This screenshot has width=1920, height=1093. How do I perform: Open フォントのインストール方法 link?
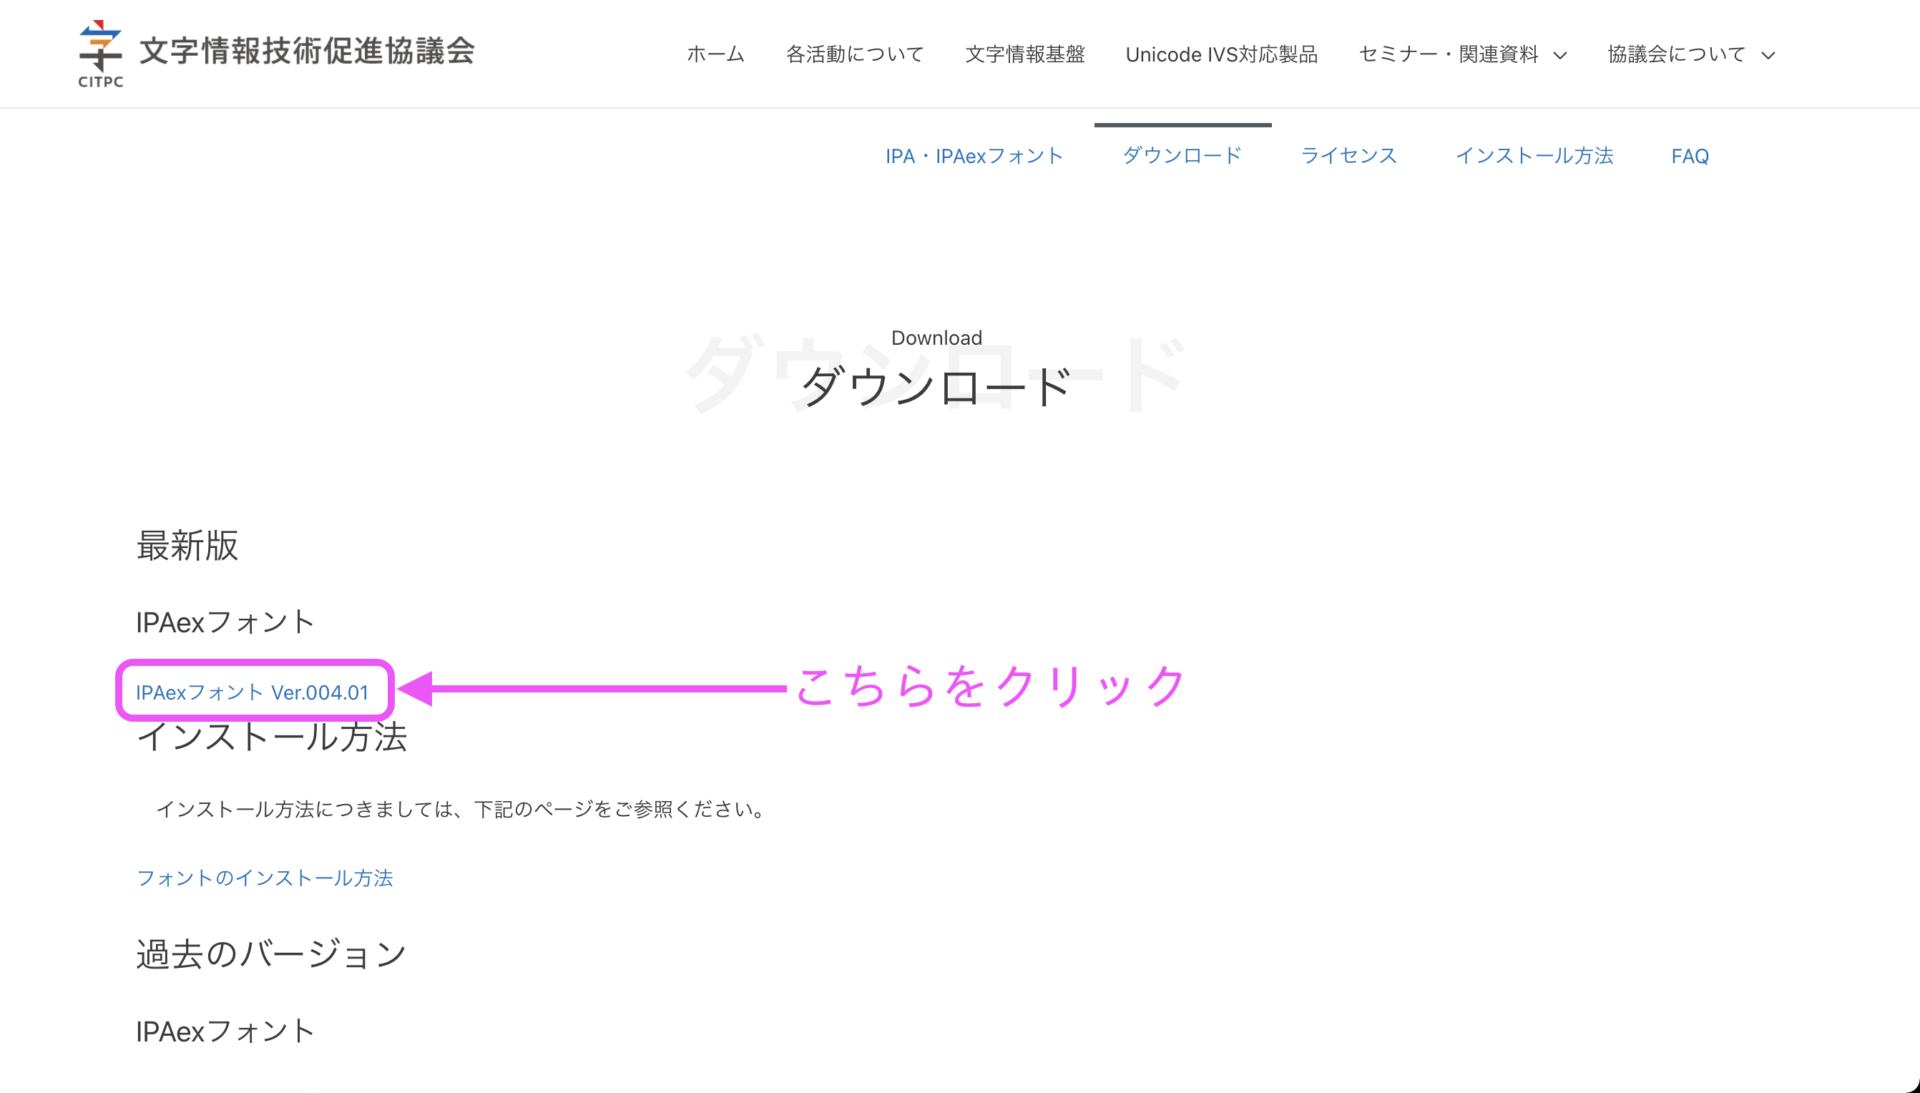tap(264, 878)
